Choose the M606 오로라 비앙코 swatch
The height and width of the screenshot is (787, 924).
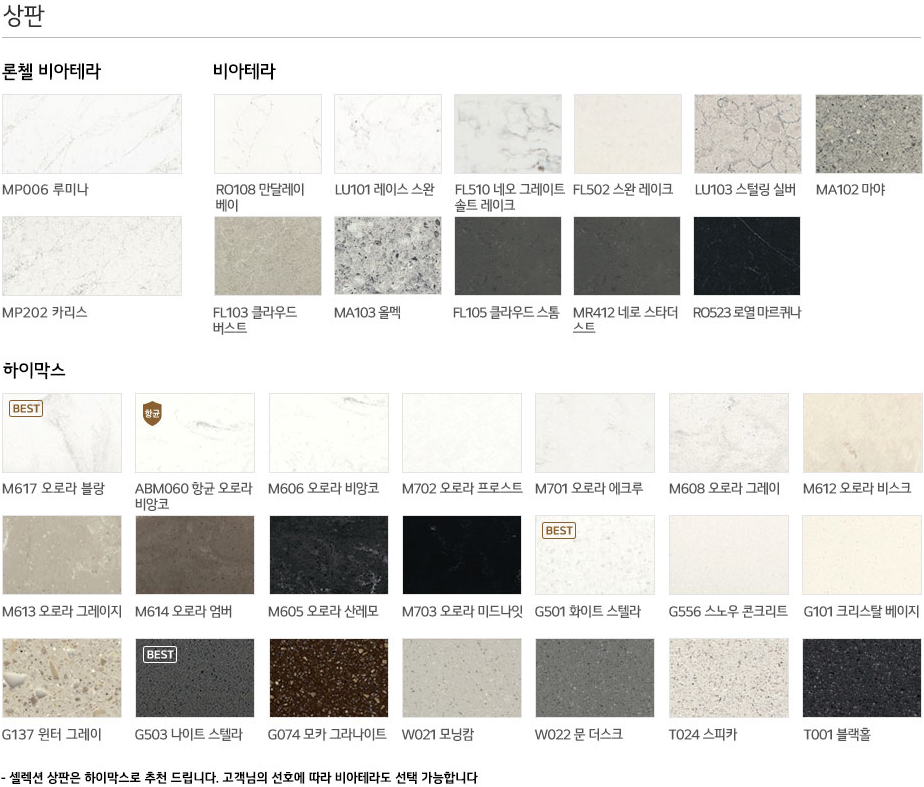(329, 433)
